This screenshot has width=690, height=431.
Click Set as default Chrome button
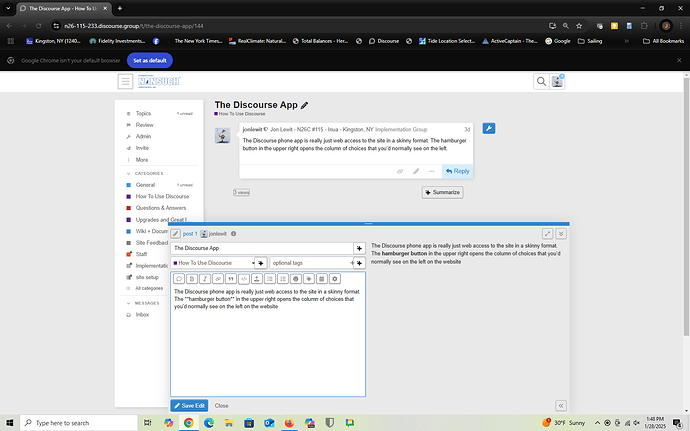[150, 60]
